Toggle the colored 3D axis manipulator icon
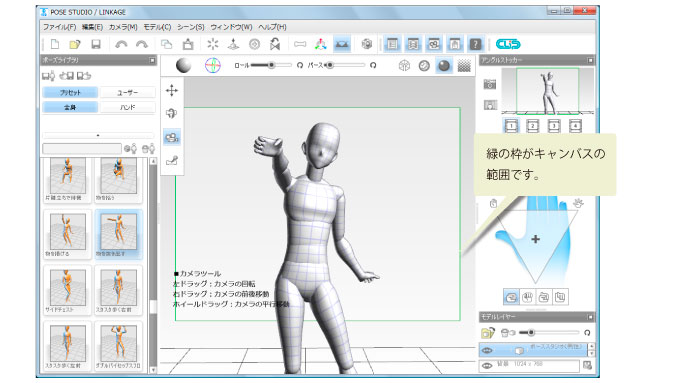695x383 pixels. 321,44
